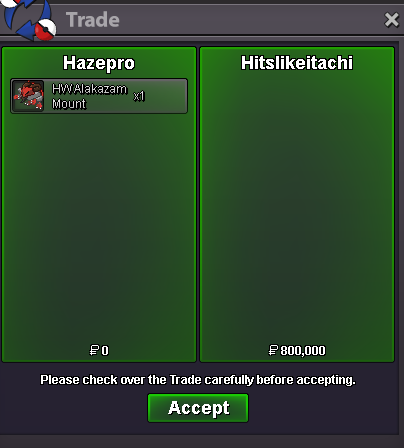The width and height of the screenshot is (404, 448).
Task: Click the Hazepro player name
Action: click(x=99, y=63)
